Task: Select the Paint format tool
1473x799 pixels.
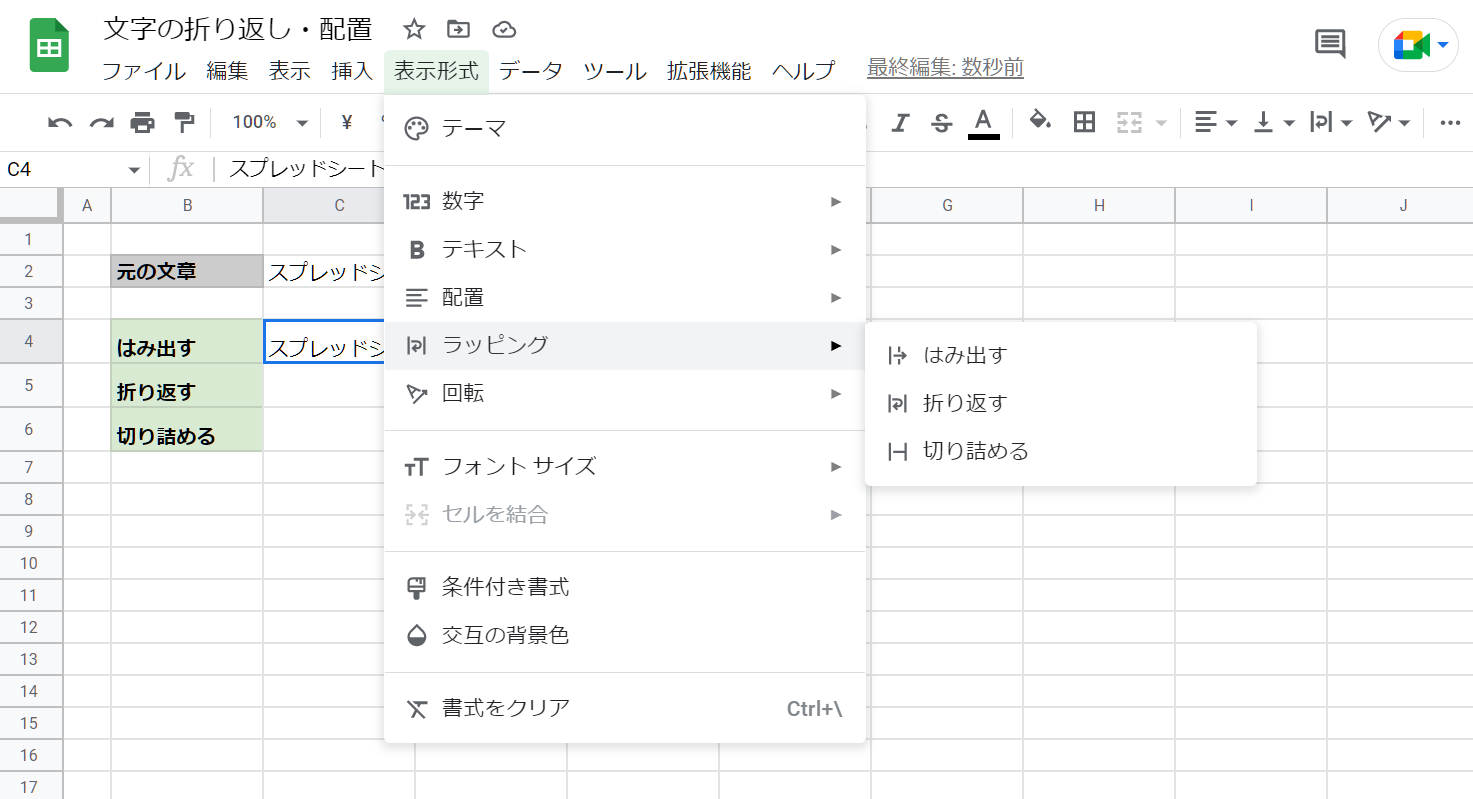Action: (x=183, y=121)
